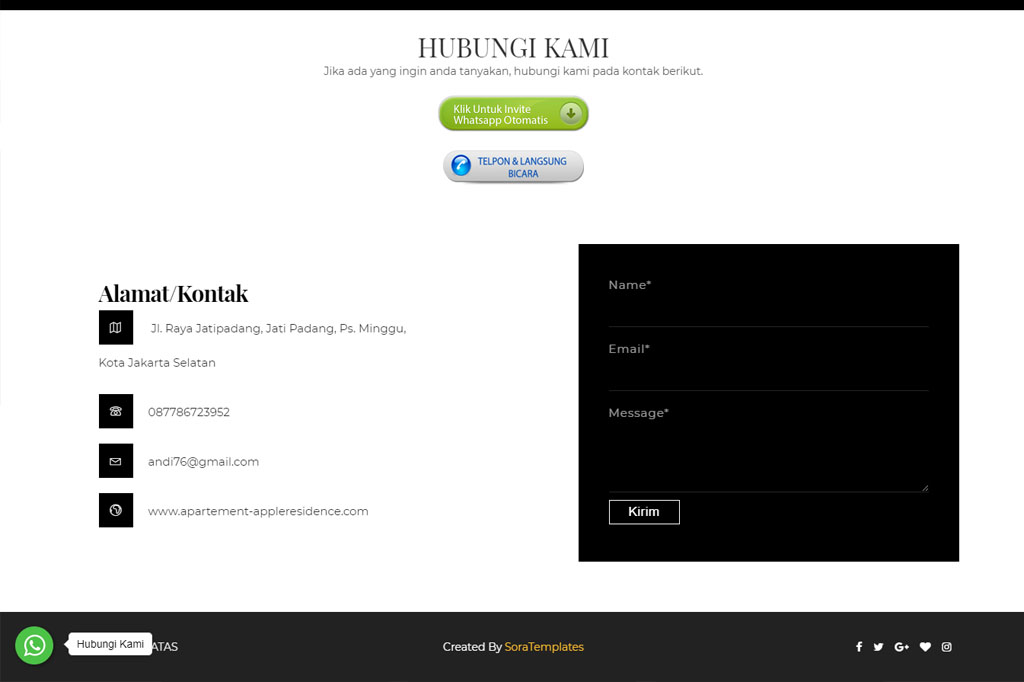This screenshot has height=682, width=1024.
Task: Open the SoraTemplates link
Action: [x=544, y=647]
